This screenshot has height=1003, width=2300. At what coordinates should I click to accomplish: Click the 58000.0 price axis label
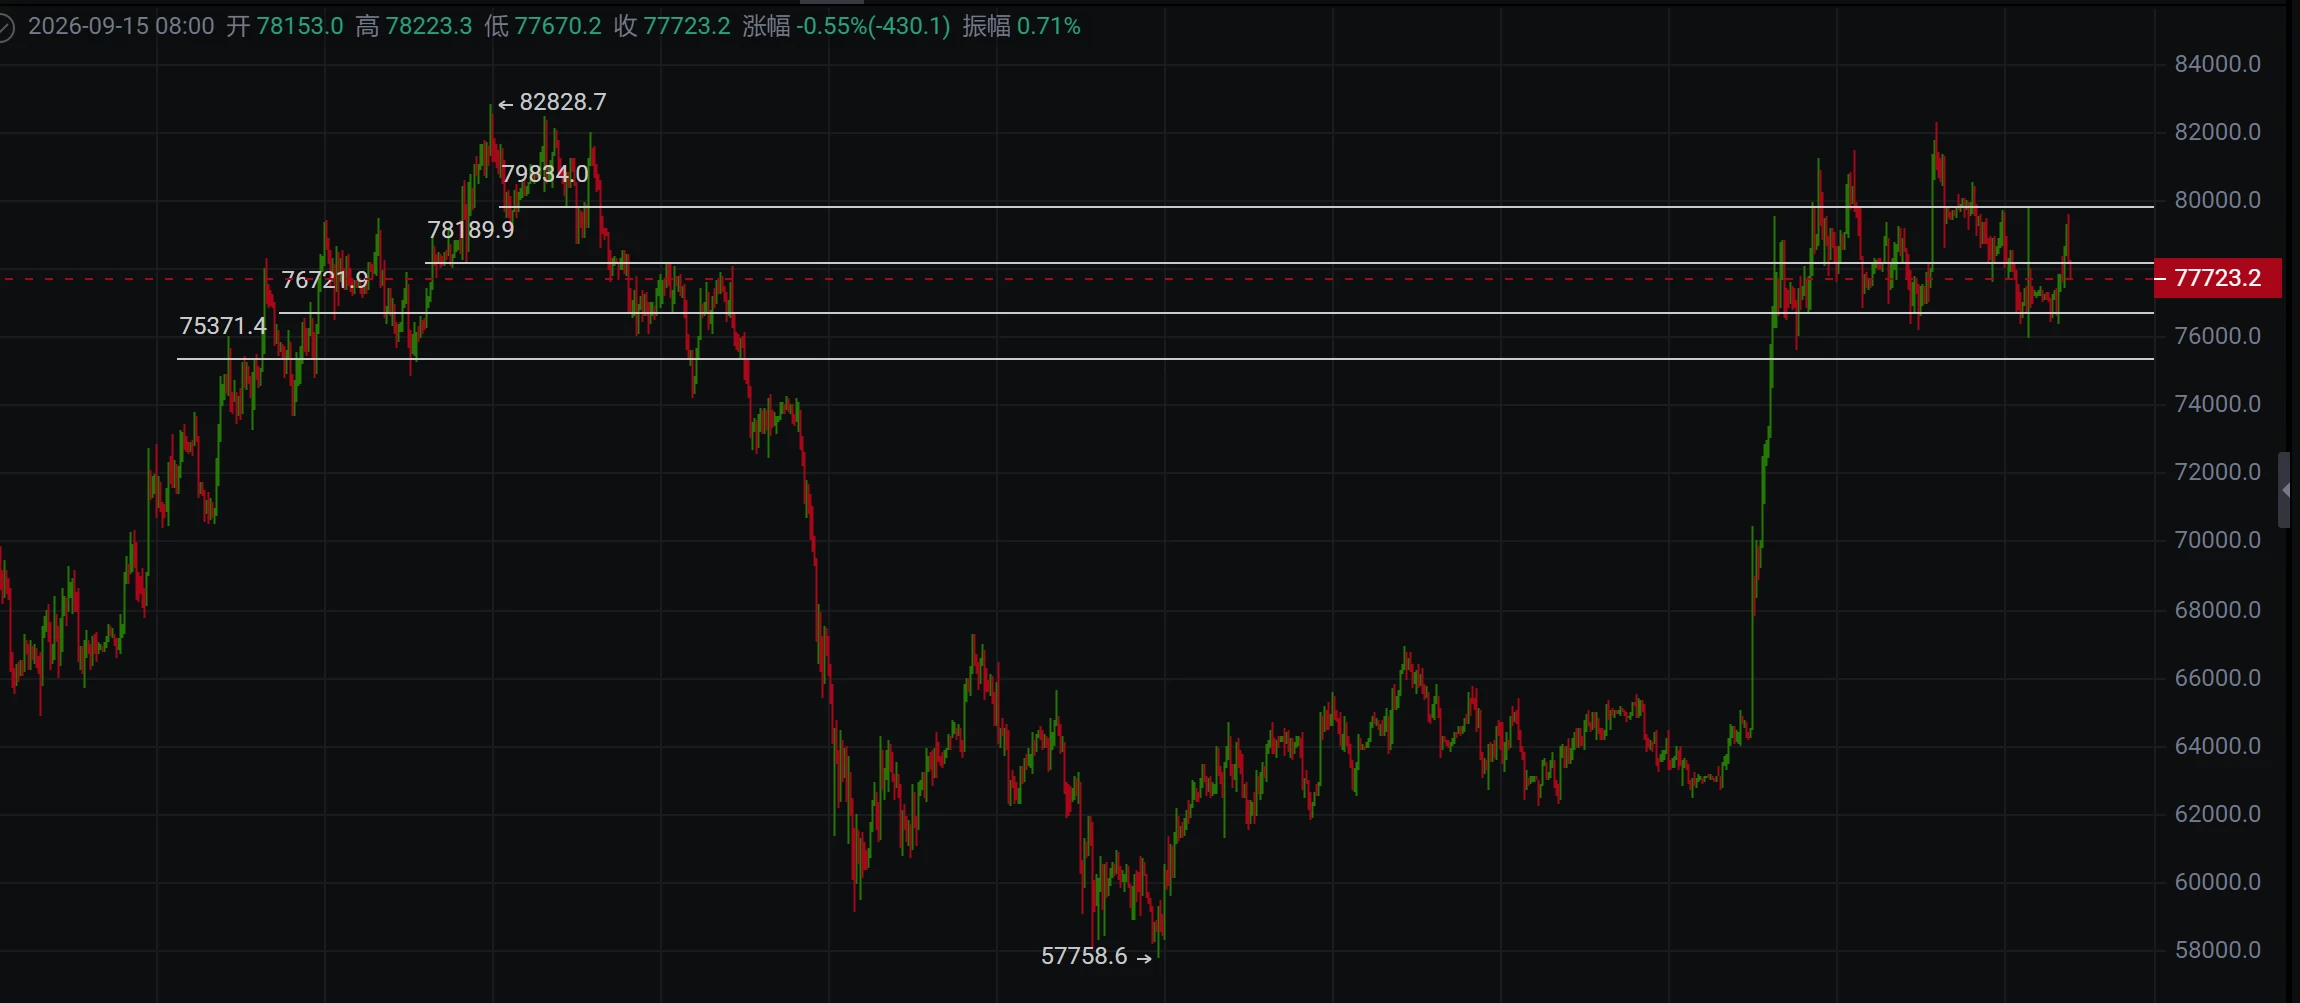(2217, 950)
